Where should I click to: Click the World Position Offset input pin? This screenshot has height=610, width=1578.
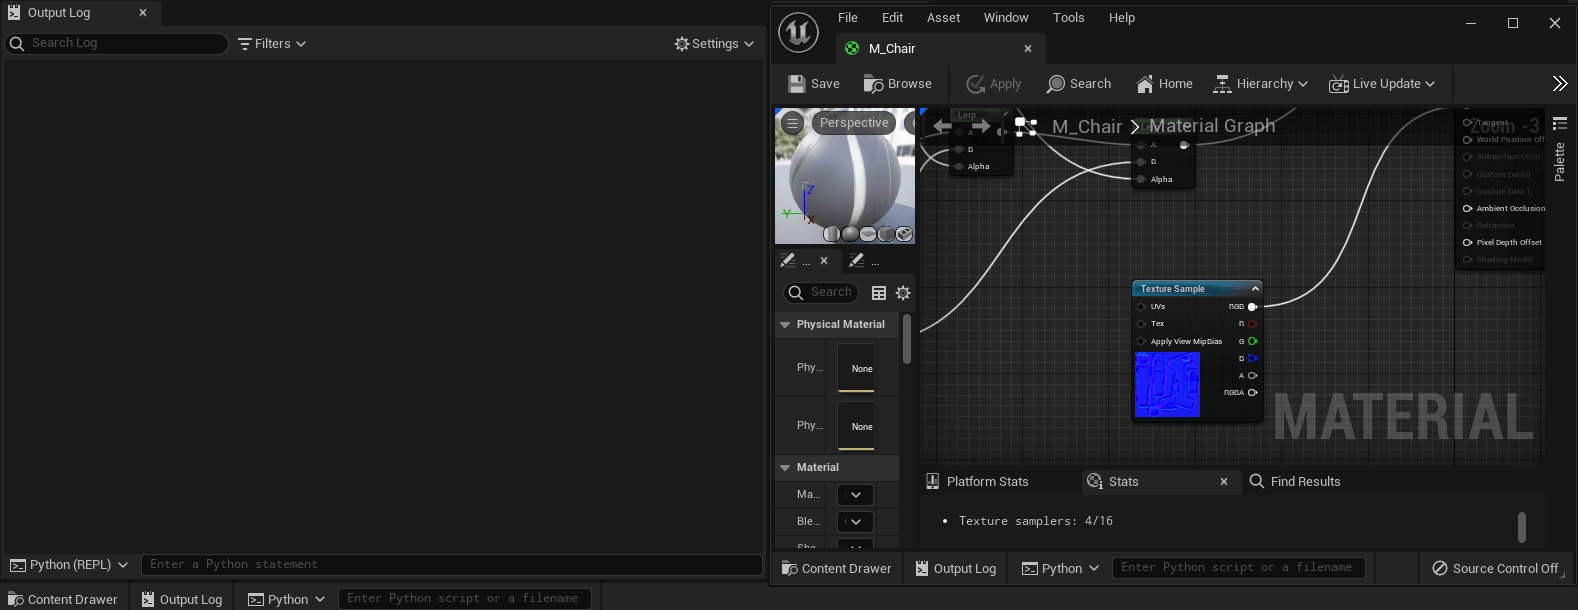1467,140
